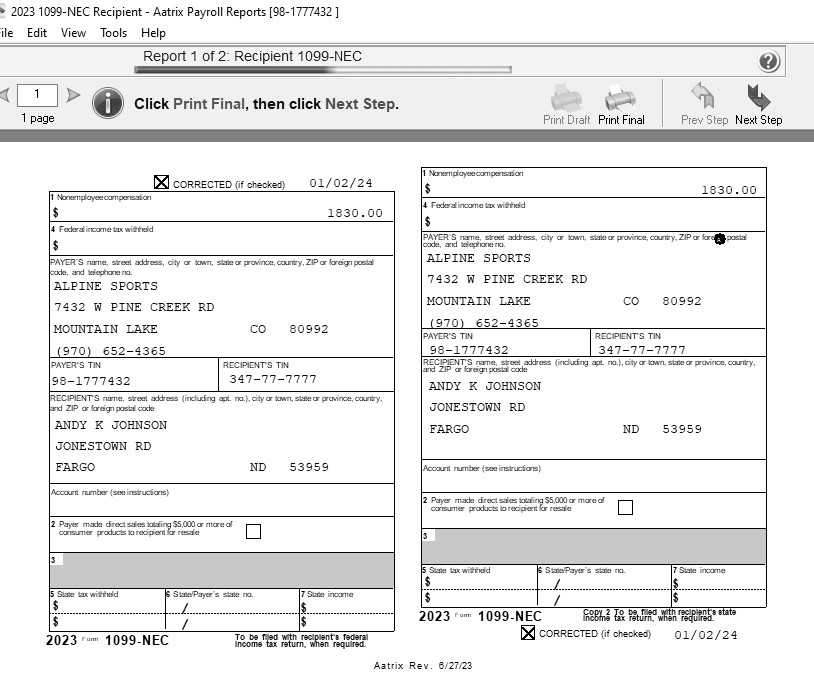Viewport: 814px width, 676px height.
Task: Open the View menu
Action: pos(73,33)
